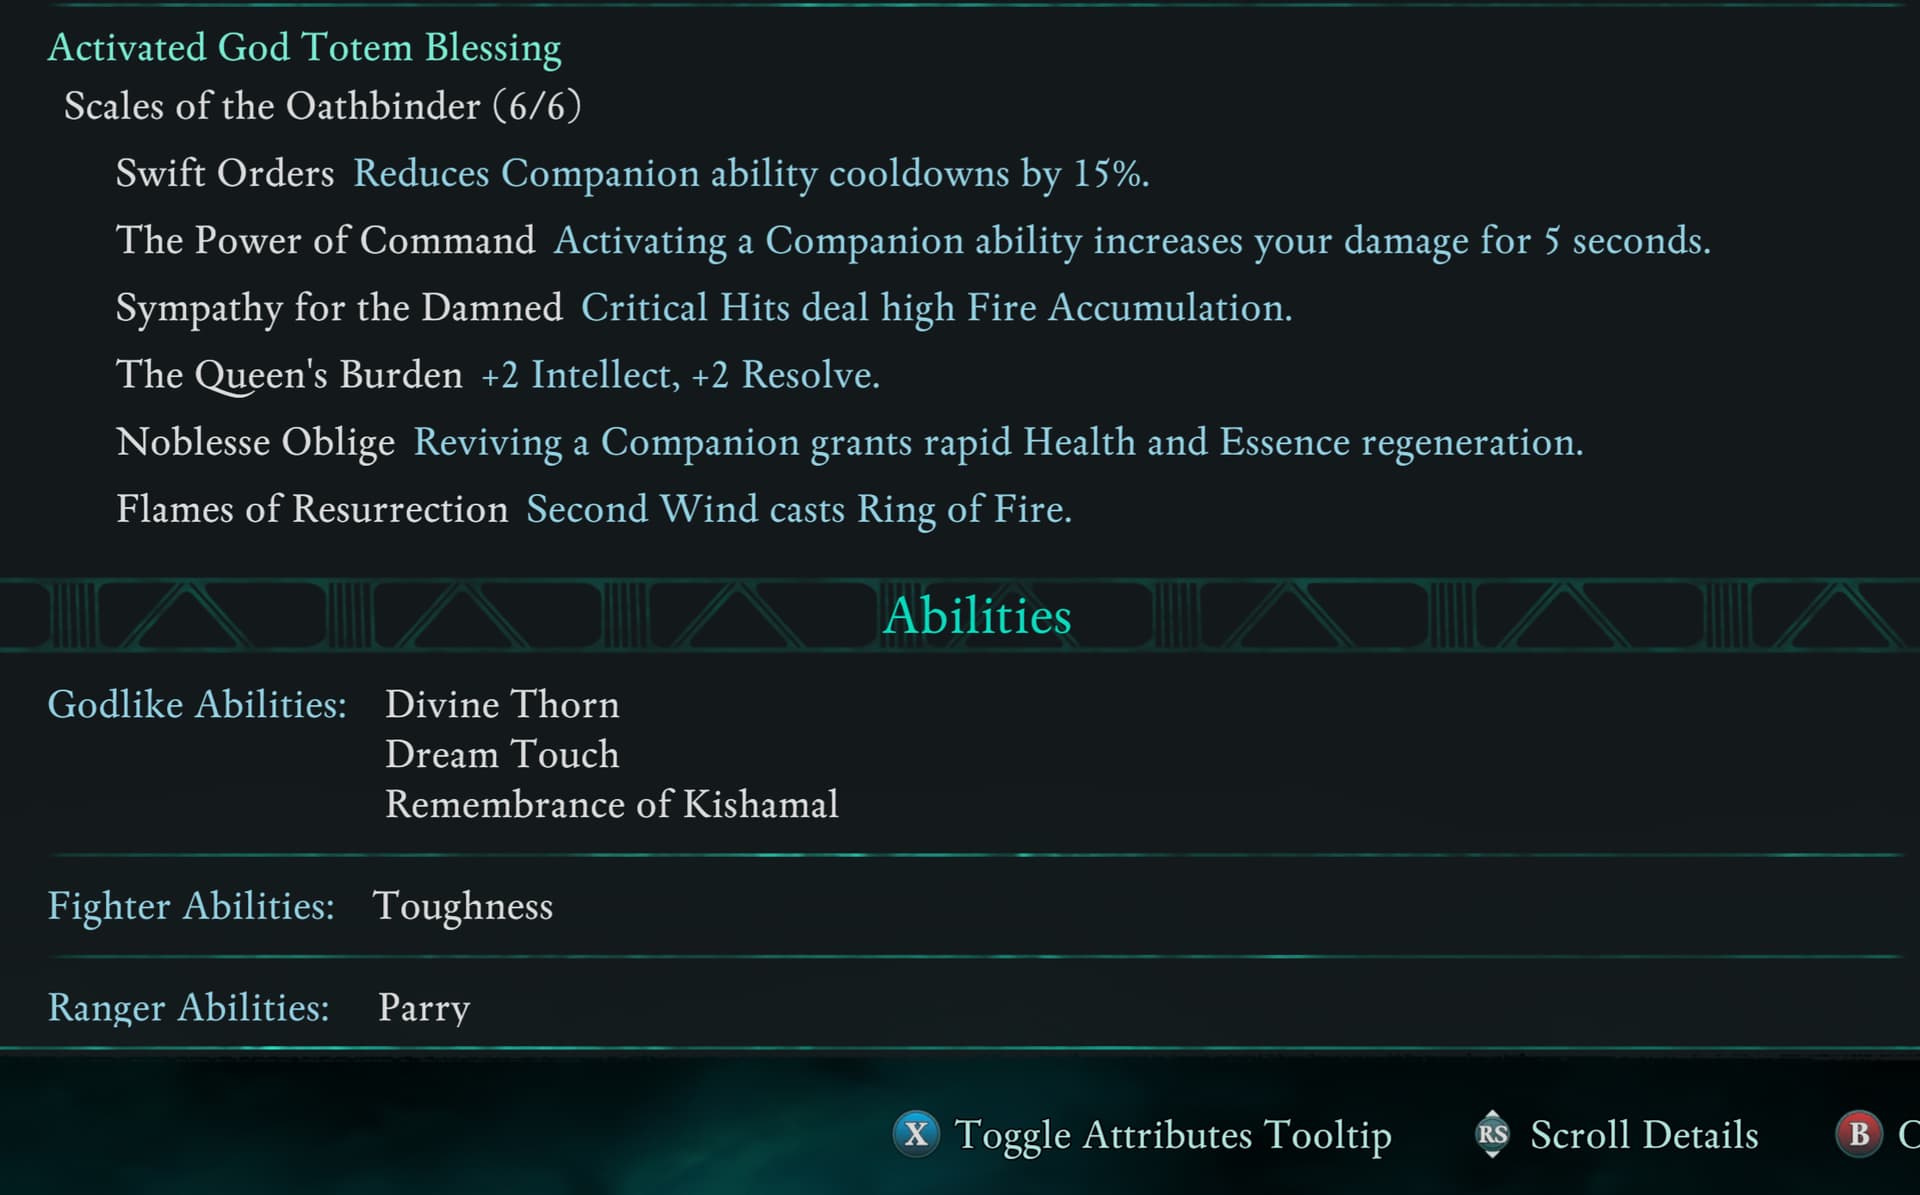Select the Abilities section header
1920x1195 pixels.
pyautogui.click(x=977, y=615)
